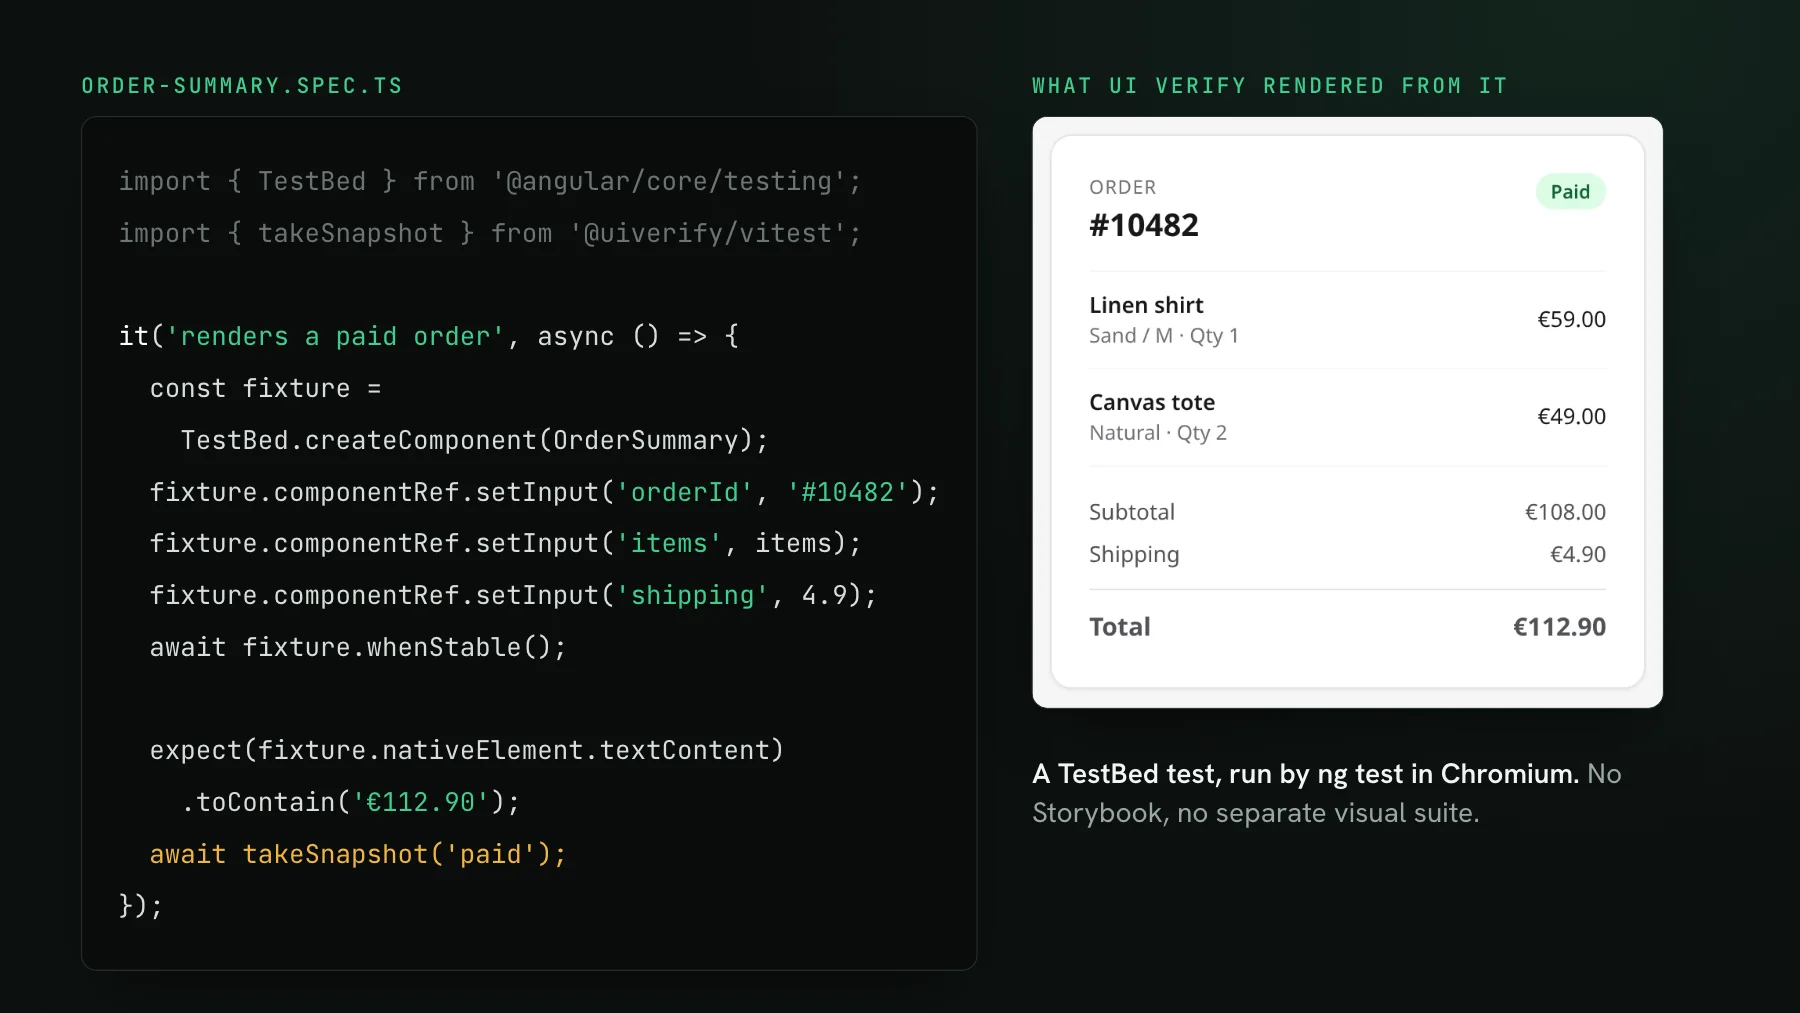Click the Shipping label in the order card
The width and height of the screenshot is (1800, 1013).
[x=1134, y=555]
